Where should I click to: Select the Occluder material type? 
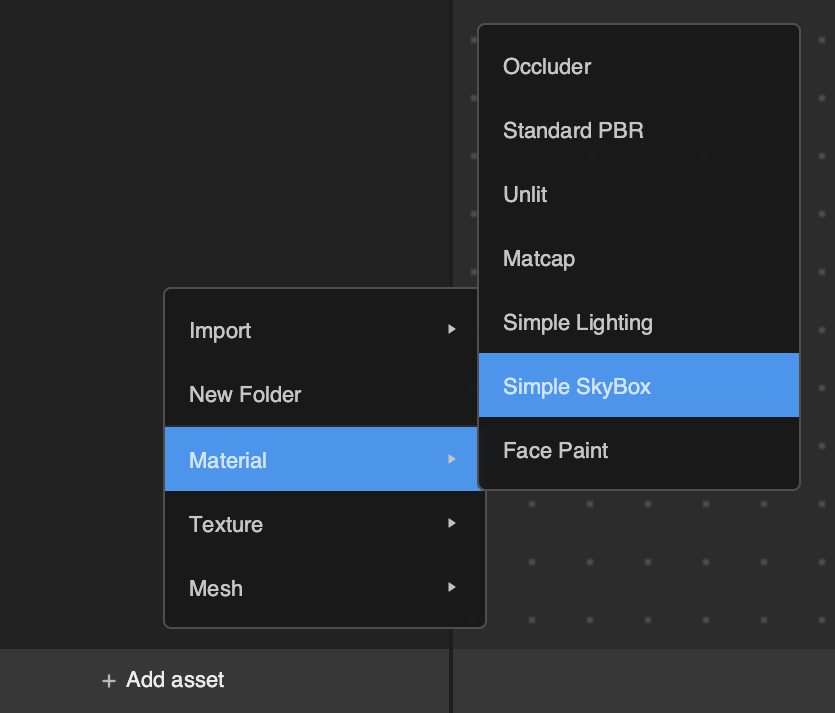point(547,66)
